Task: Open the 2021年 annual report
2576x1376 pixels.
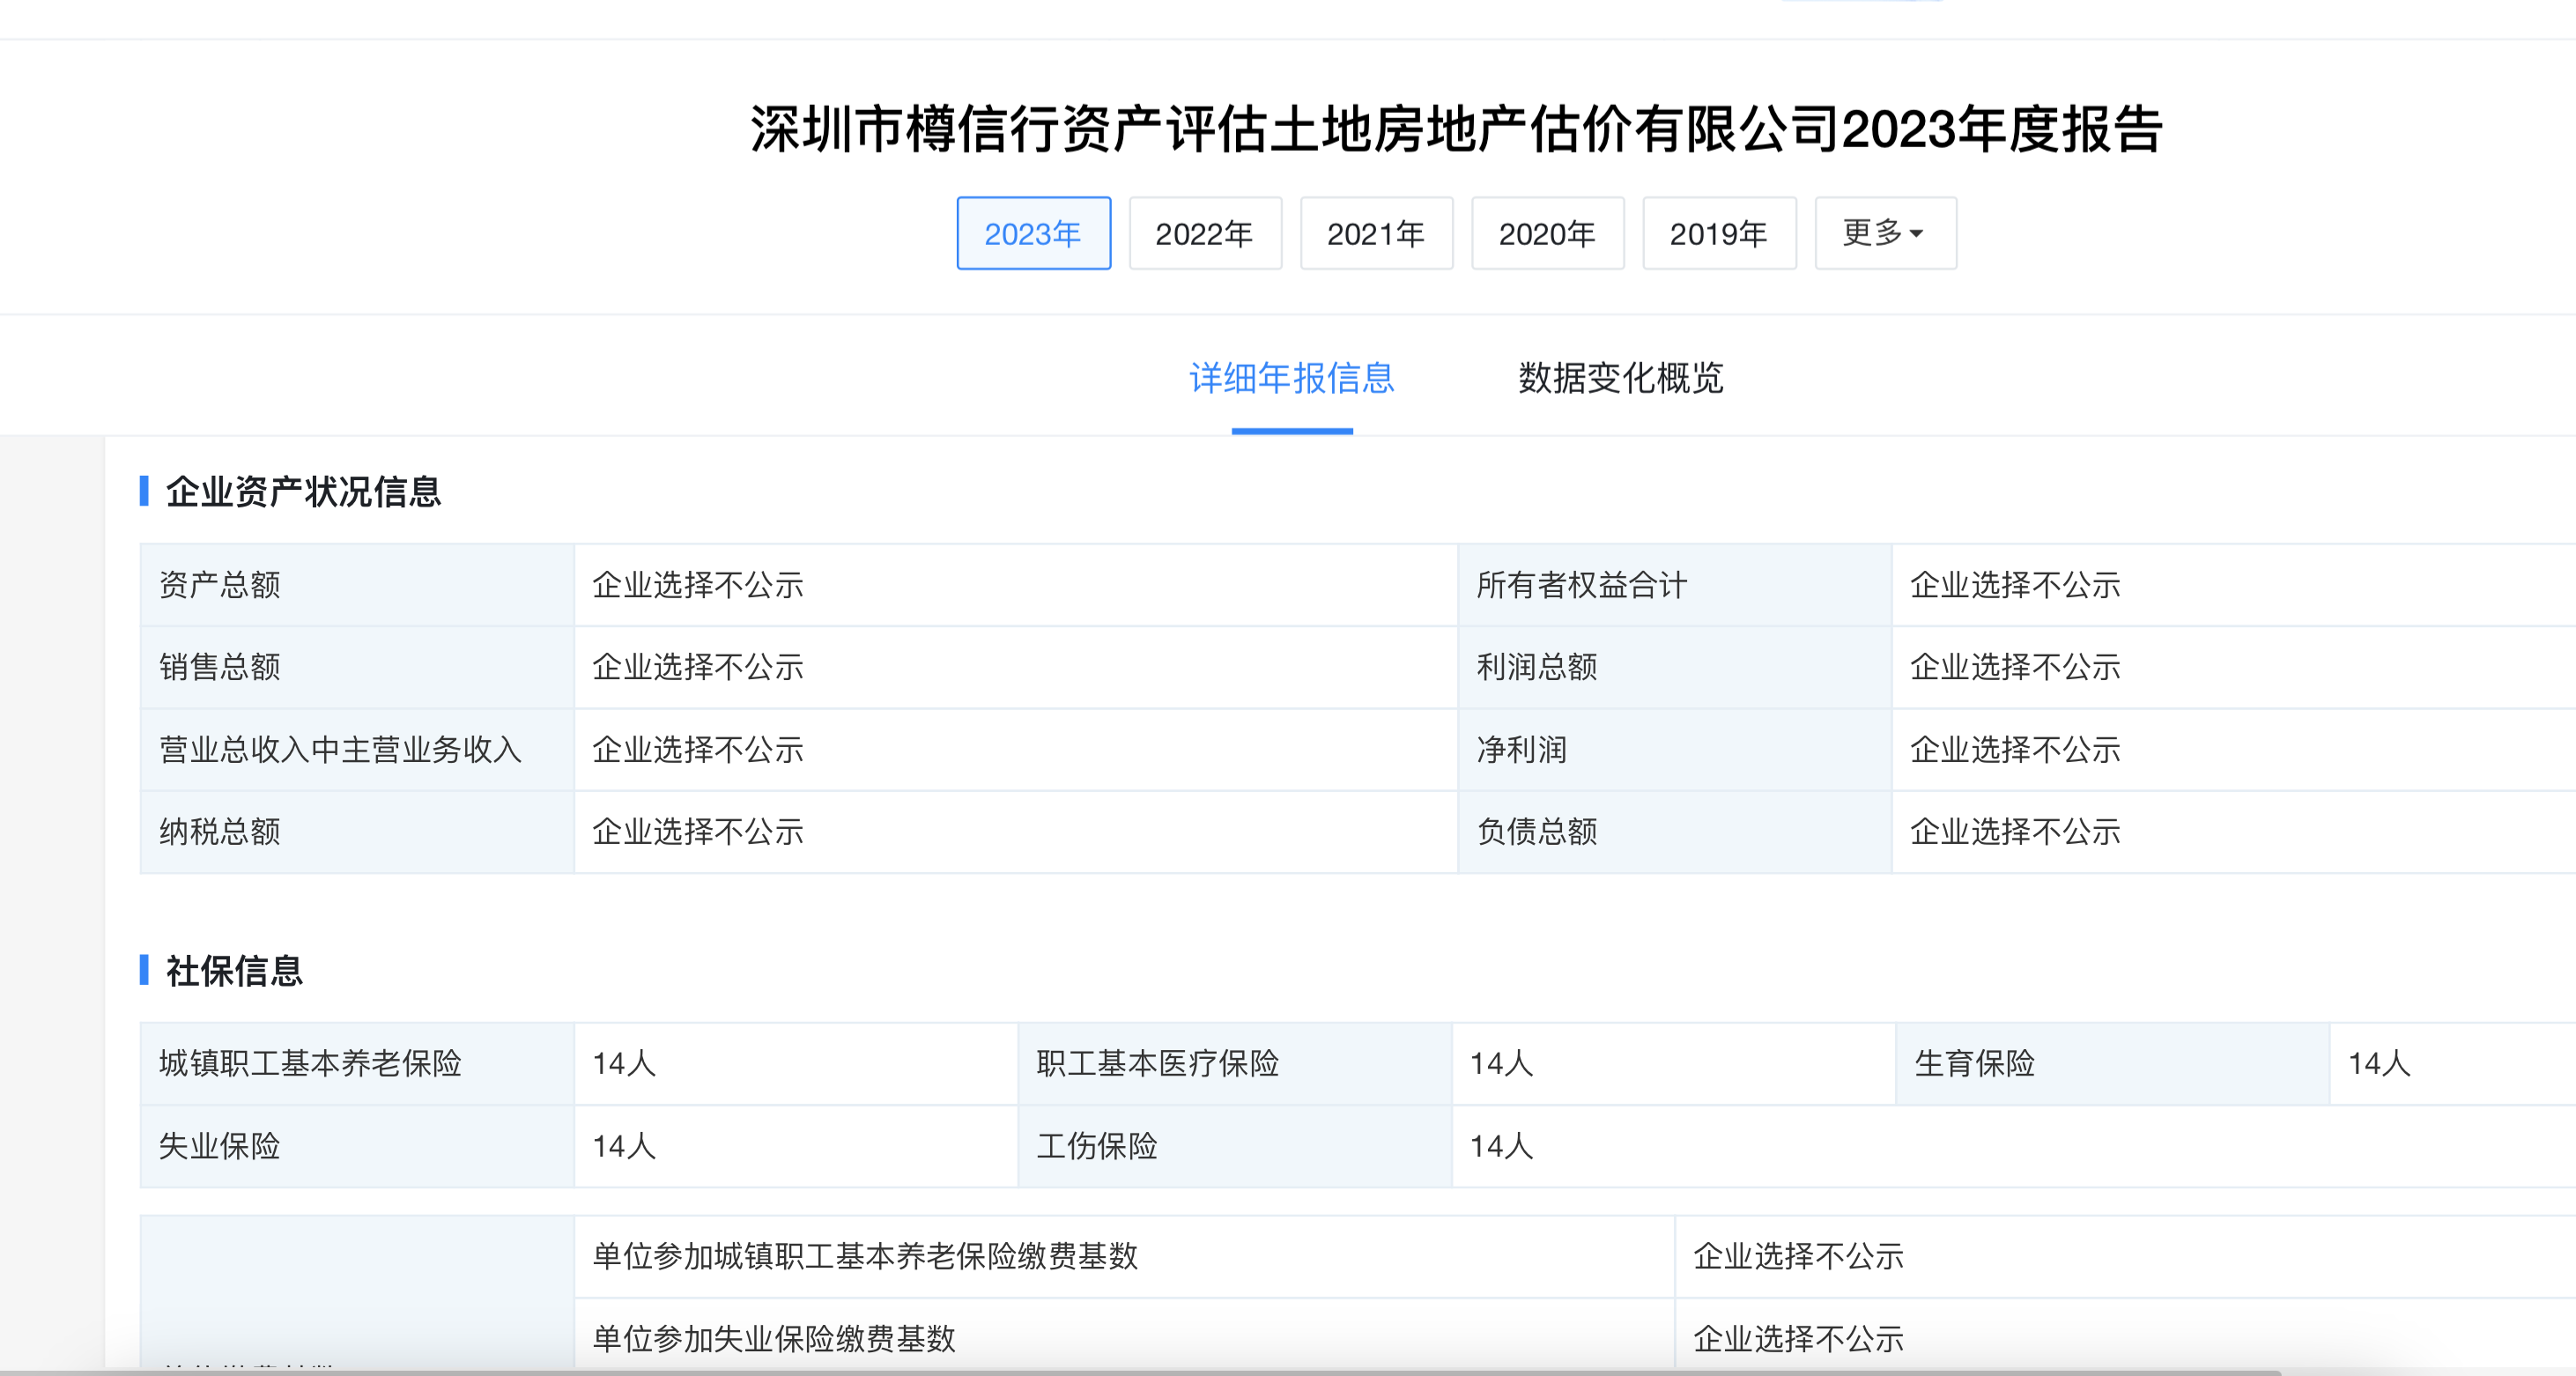Action: [x=1376, y=233]
